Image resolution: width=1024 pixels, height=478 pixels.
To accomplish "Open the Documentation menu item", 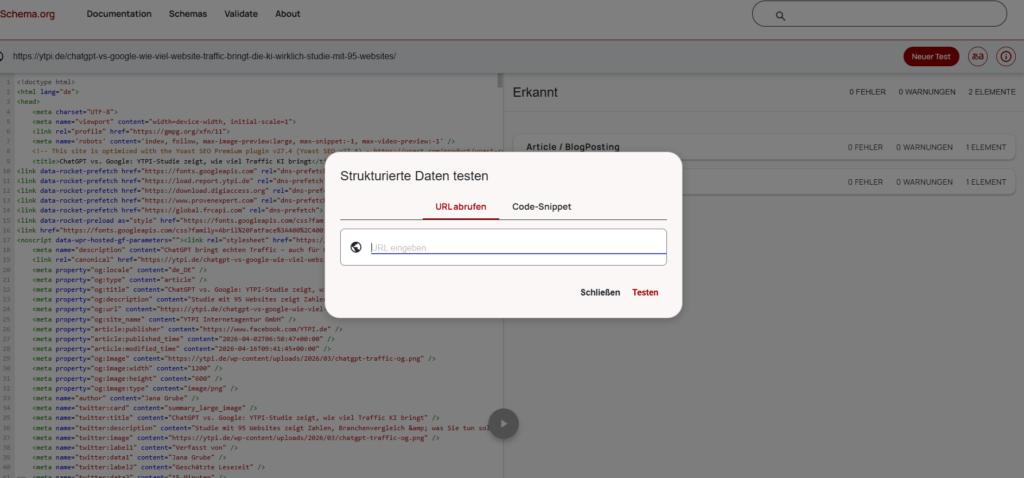I will [x=119, y=14].
